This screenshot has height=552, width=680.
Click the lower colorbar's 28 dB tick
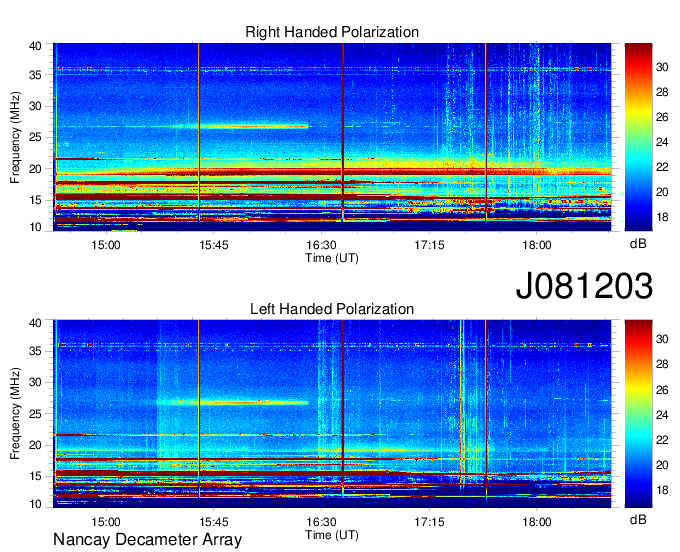coord(662,364)
